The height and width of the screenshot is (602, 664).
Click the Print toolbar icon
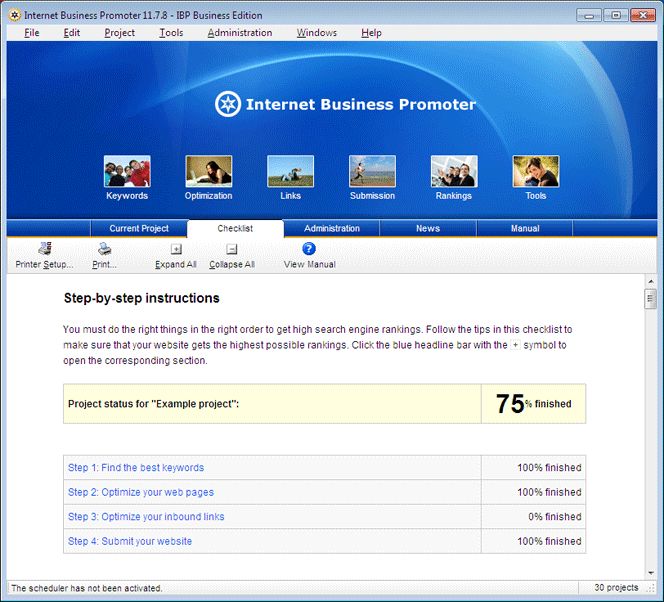click(104, 249)
